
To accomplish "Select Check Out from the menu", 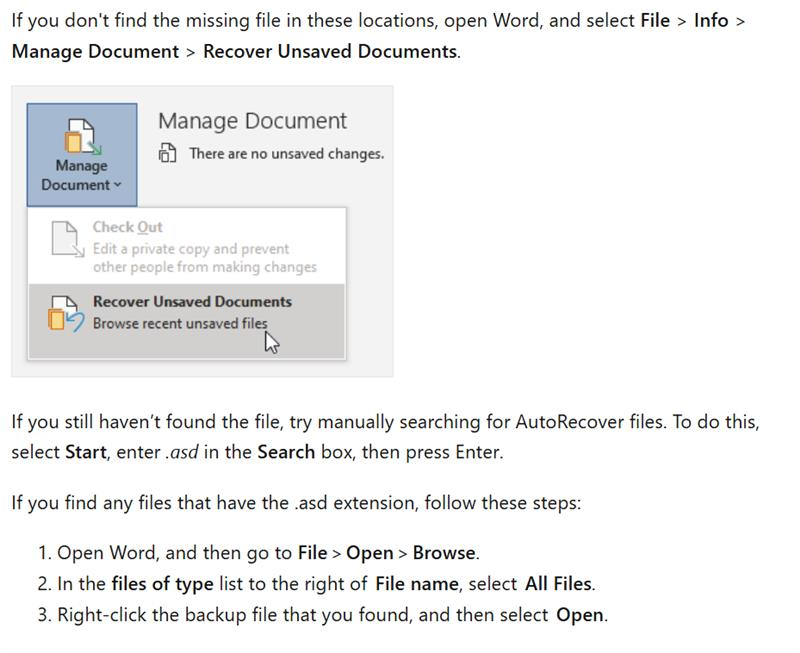I will [x=128, y=226].
